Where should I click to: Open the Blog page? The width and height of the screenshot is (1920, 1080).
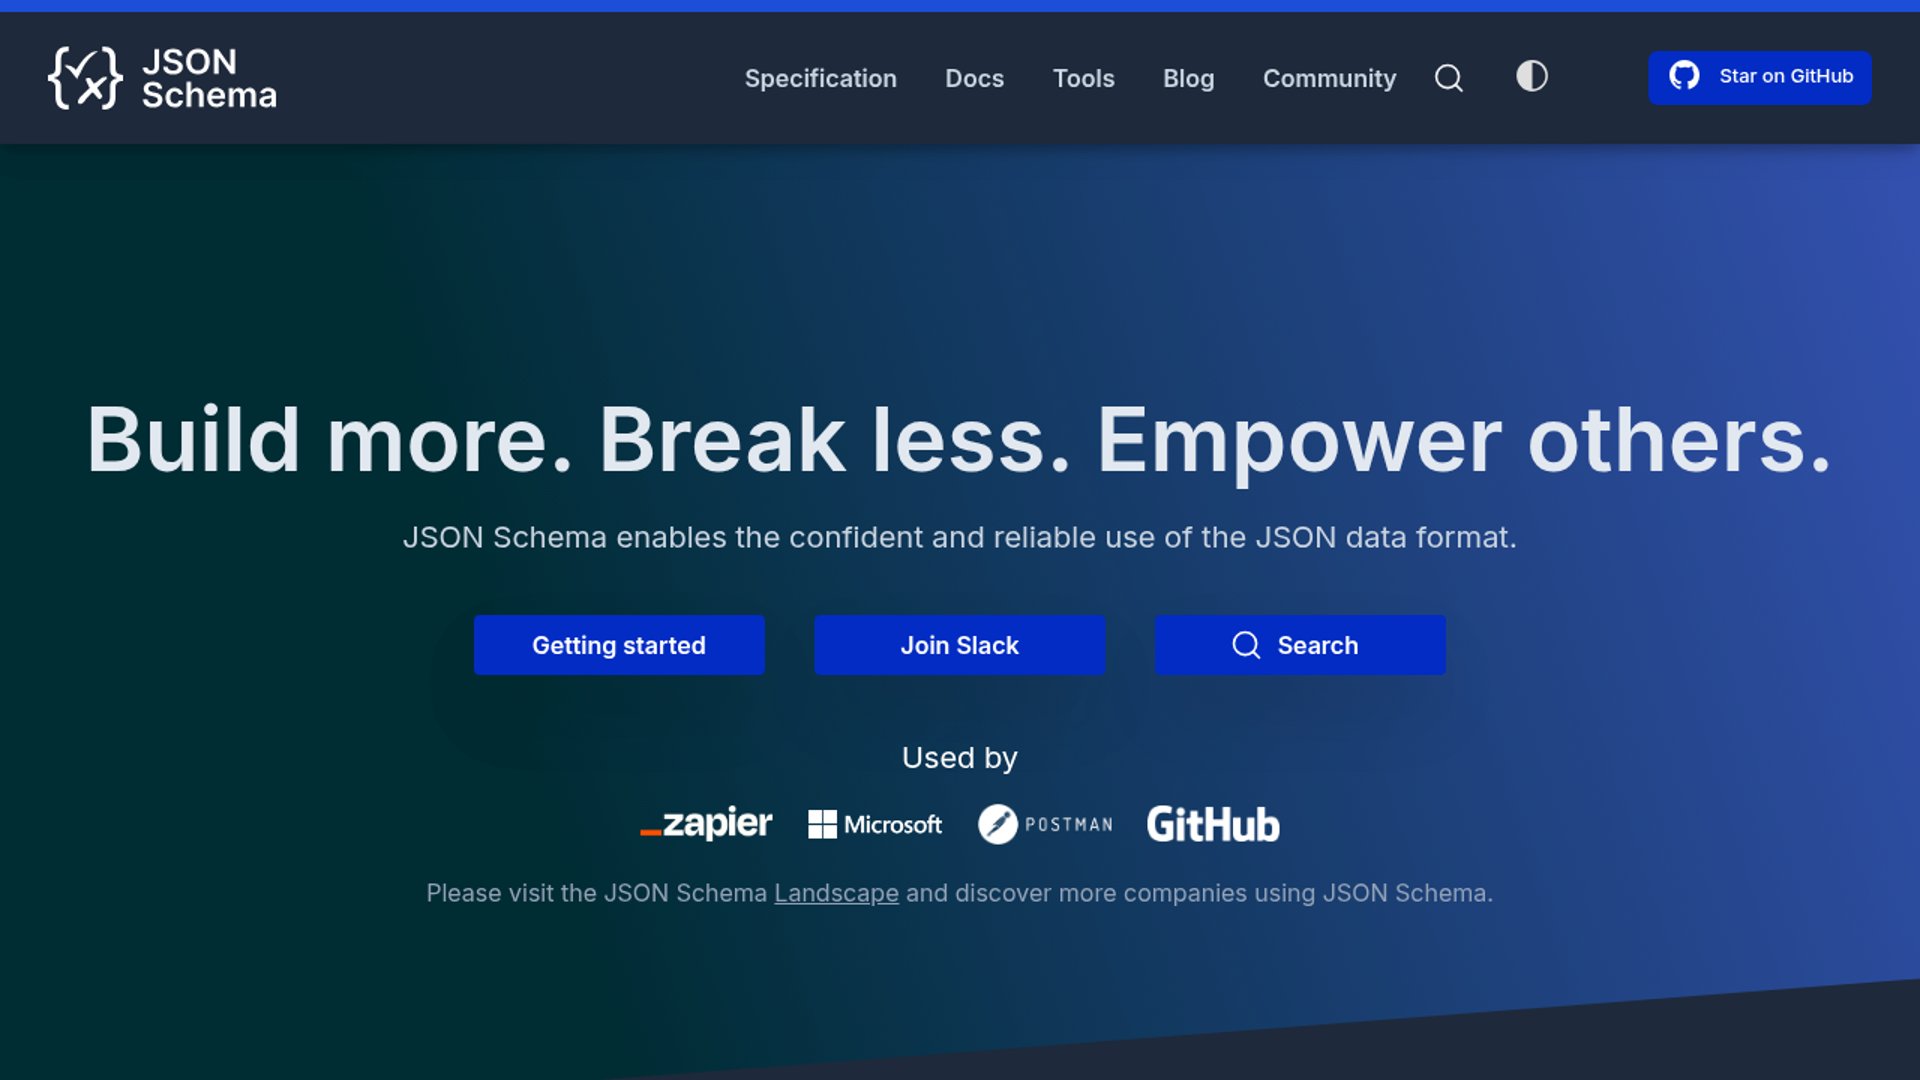pyautogui.click(x=1189, y=78)
